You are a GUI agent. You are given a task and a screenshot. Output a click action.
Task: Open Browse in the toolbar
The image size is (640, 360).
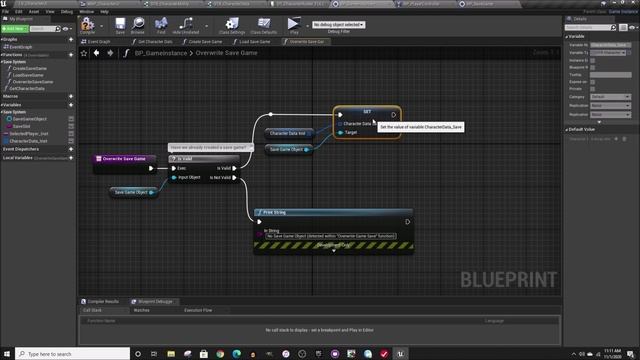[138, 25]
